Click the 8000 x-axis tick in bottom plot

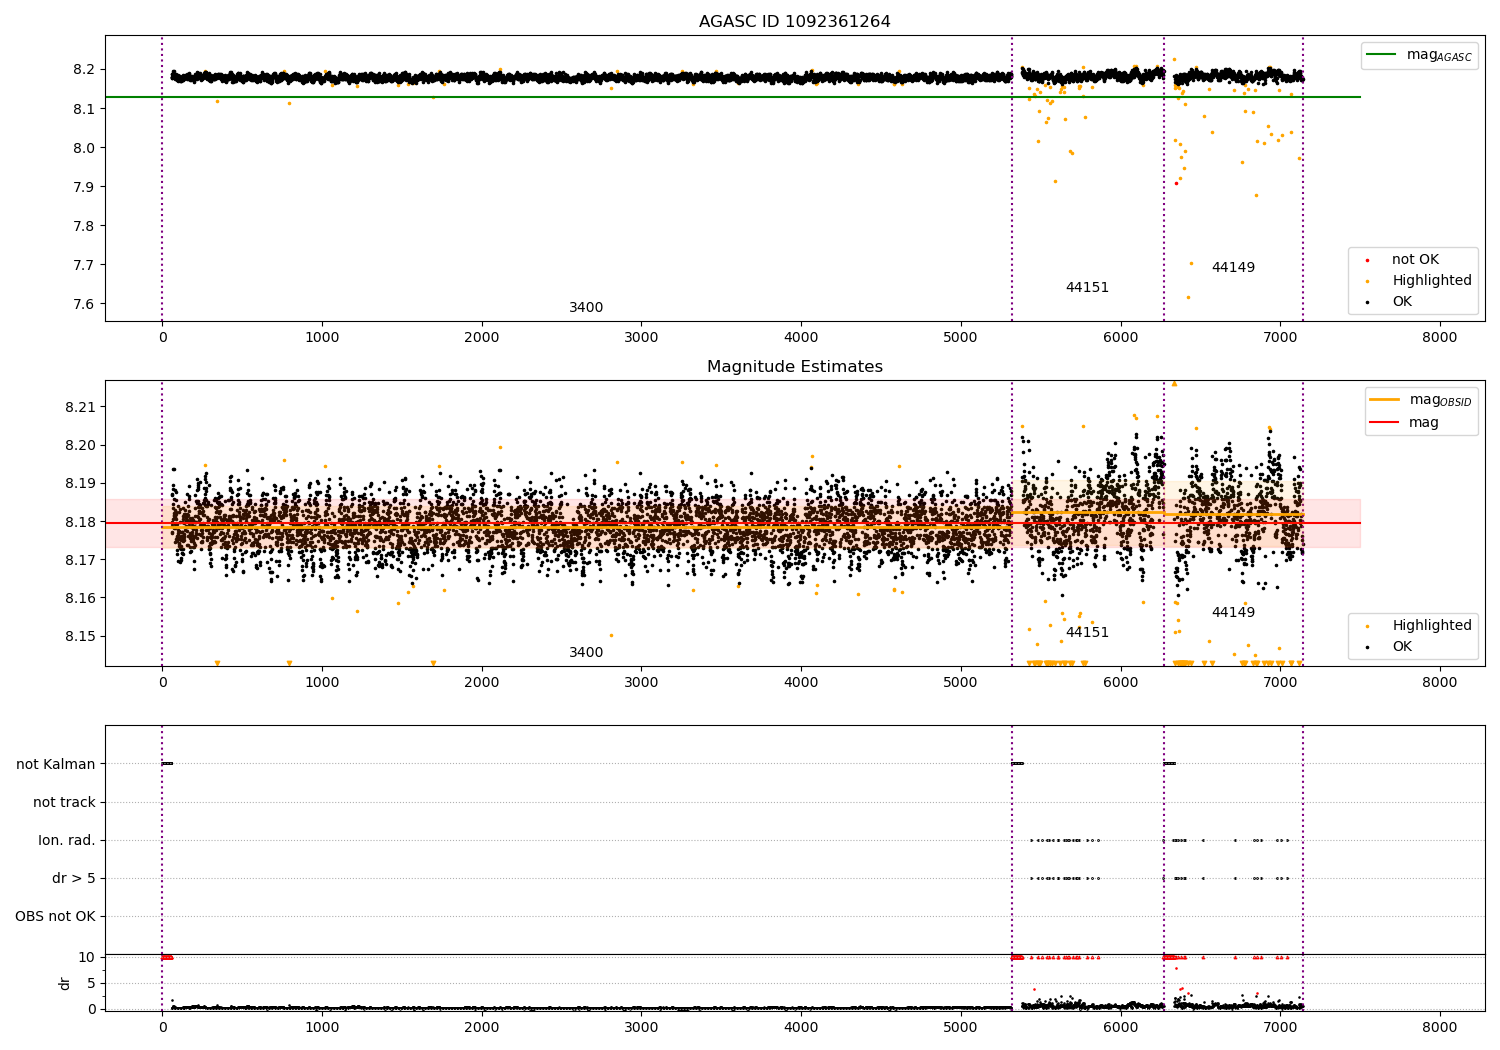tap(1440, 1027)
